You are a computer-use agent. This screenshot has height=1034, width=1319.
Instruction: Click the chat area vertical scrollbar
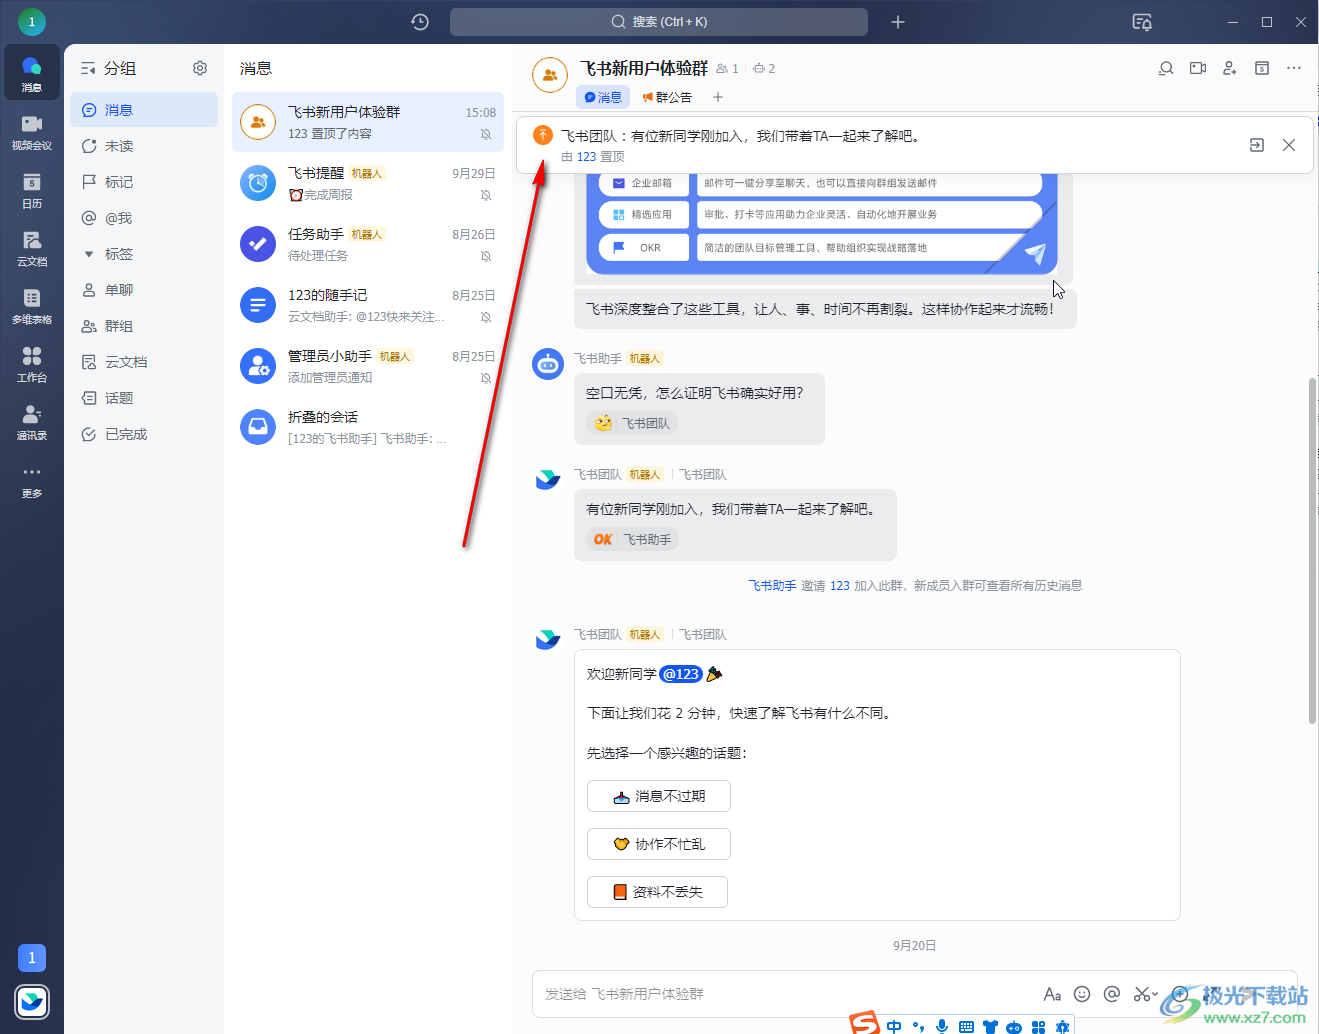coord(1312,550)
